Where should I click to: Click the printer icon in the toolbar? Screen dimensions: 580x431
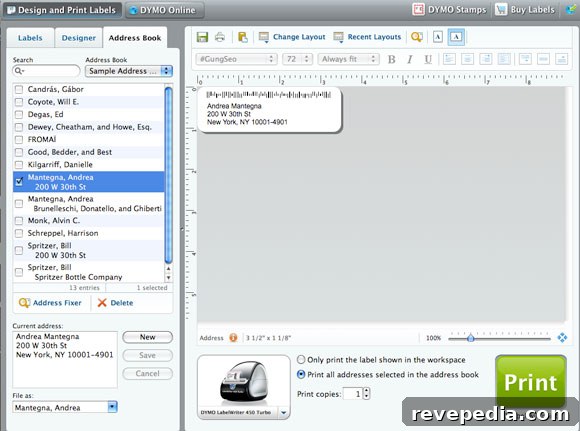(x=220, y=37)
